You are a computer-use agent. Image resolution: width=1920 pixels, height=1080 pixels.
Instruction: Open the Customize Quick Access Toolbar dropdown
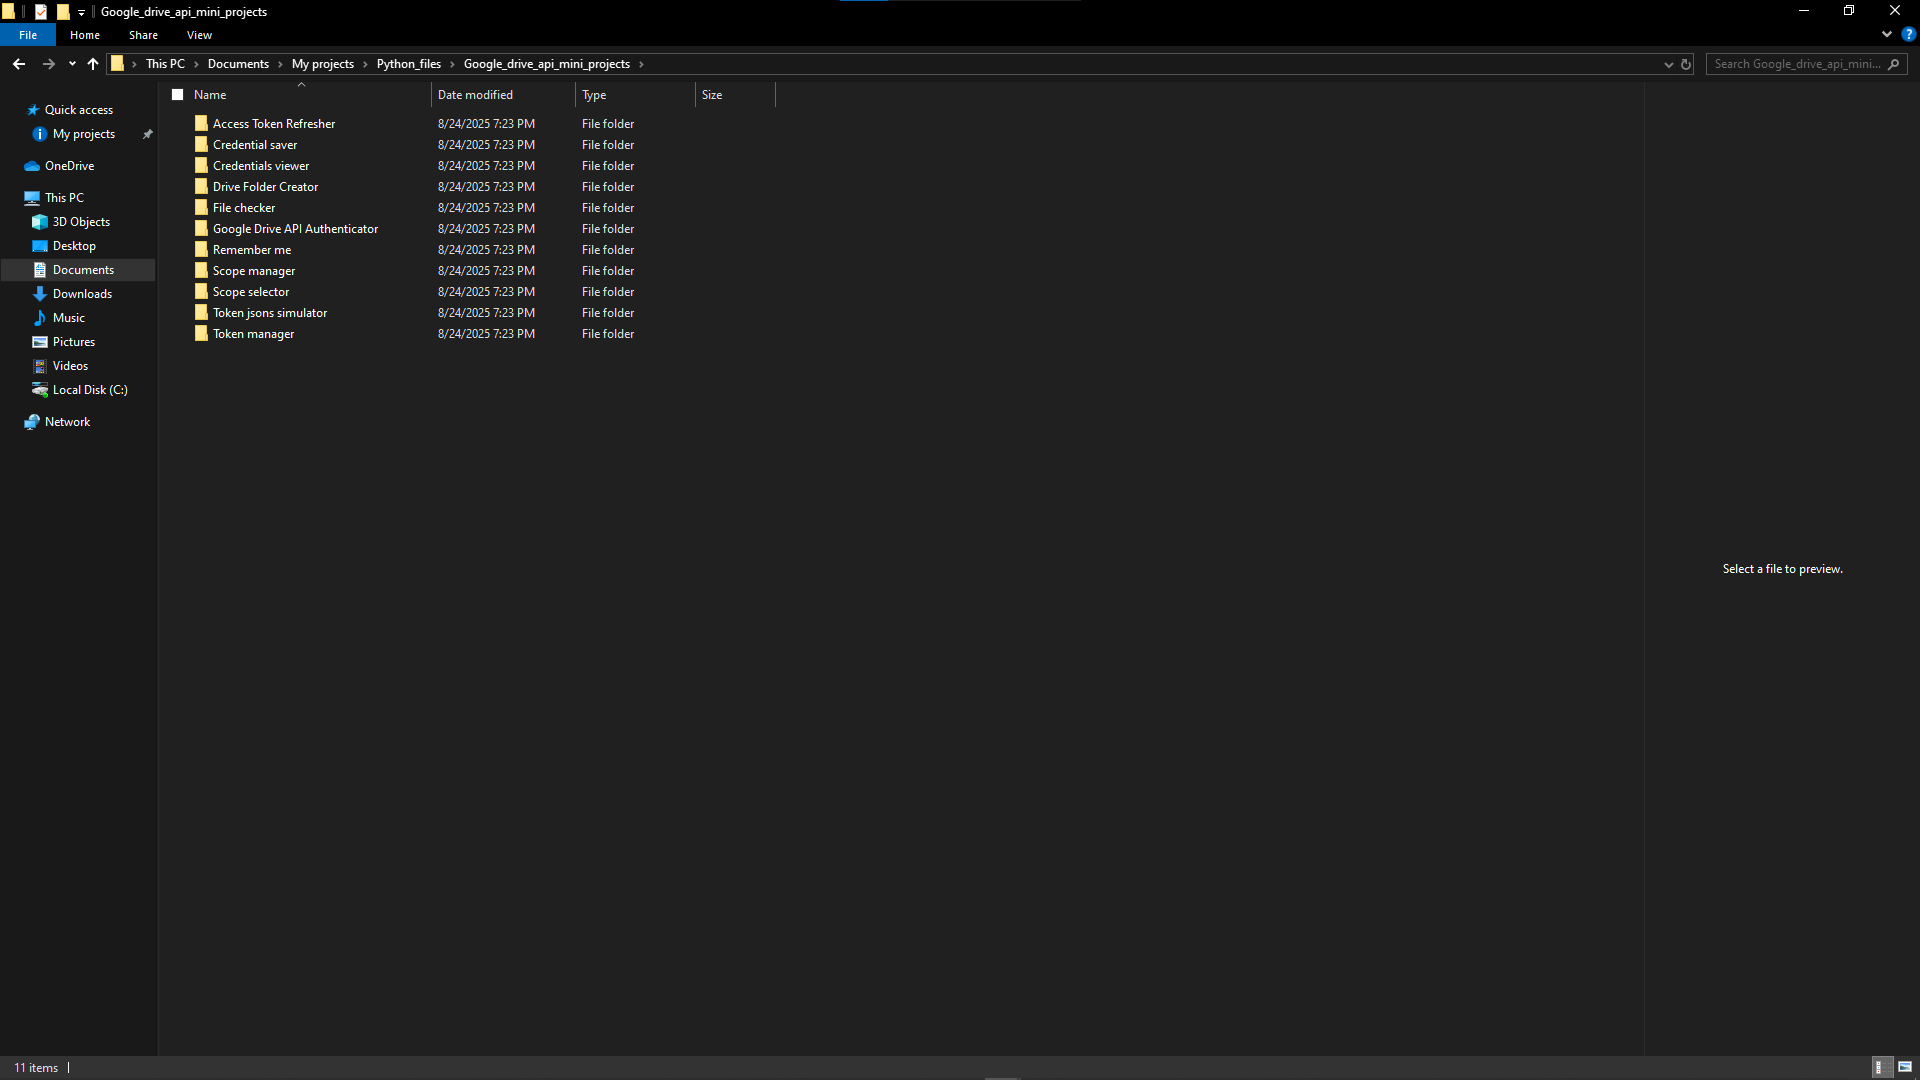[x=82, y=12]
